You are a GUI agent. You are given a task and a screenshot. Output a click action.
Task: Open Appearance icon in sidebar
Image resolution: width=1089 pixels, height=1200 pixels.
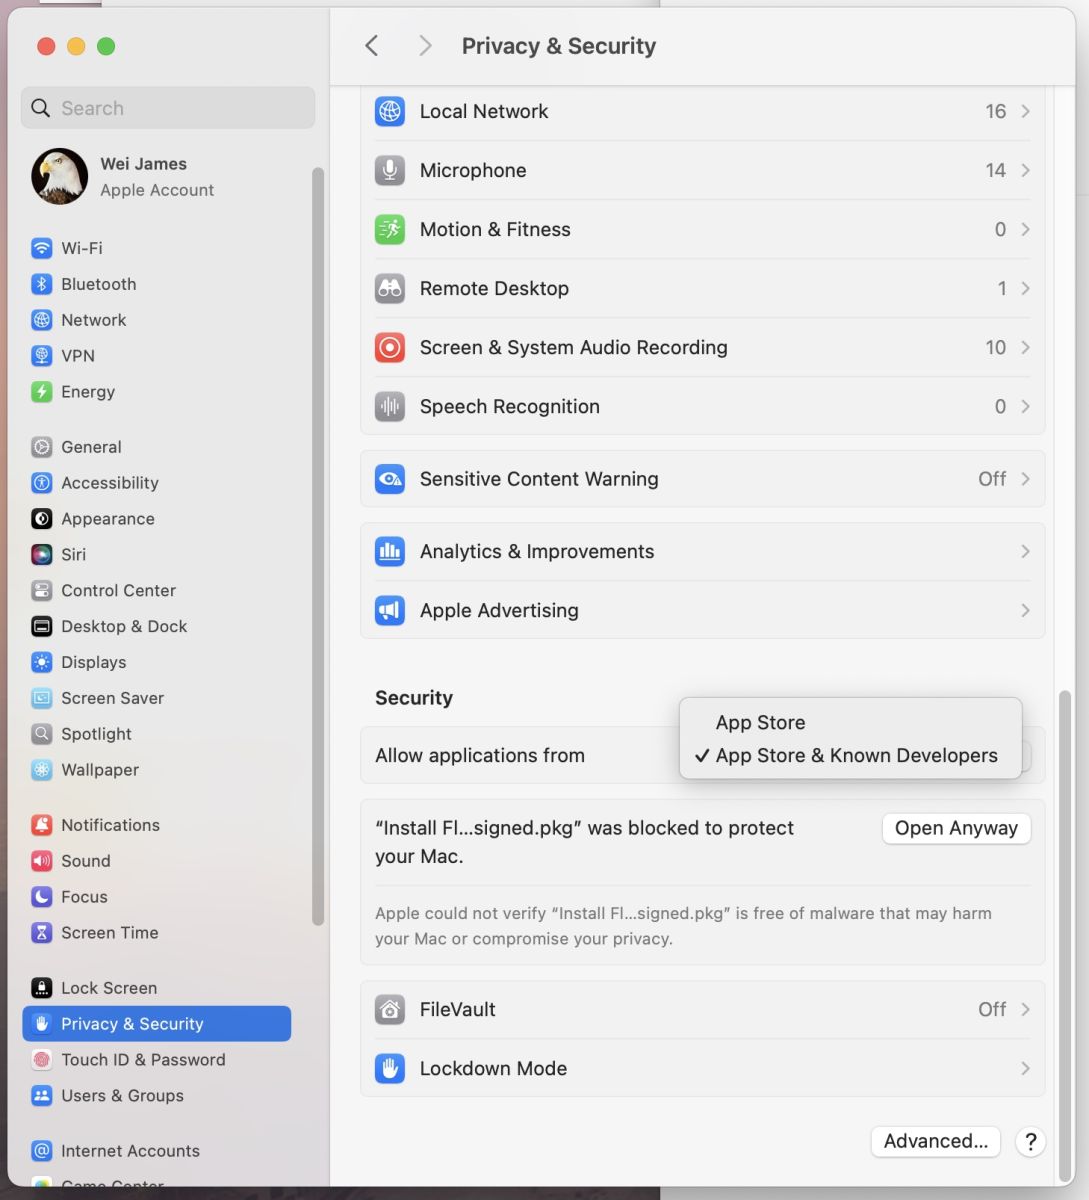pos(41,519)
